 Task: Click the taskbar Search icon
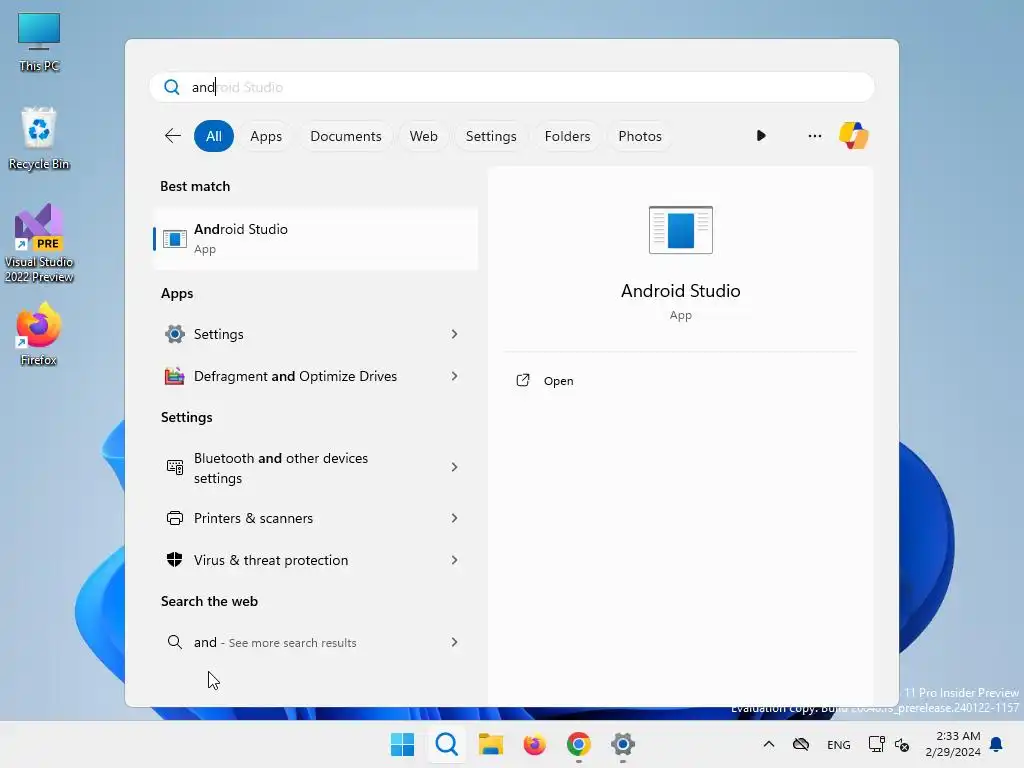[x=447, y=744]
